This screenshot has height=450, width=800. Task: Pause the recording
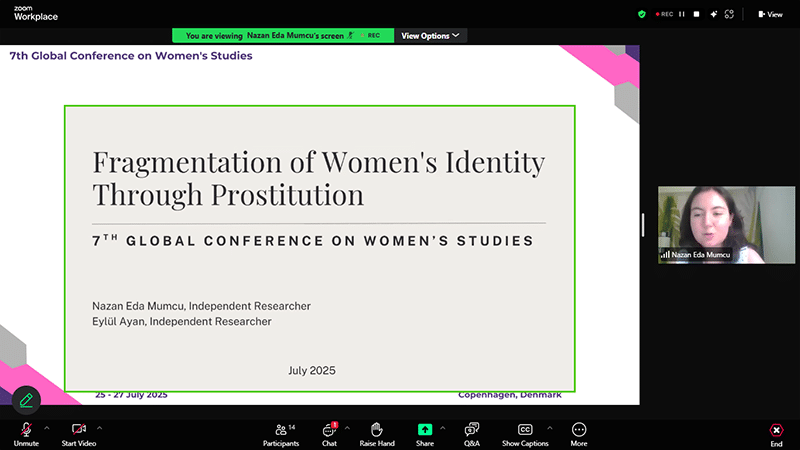point(682,14)
